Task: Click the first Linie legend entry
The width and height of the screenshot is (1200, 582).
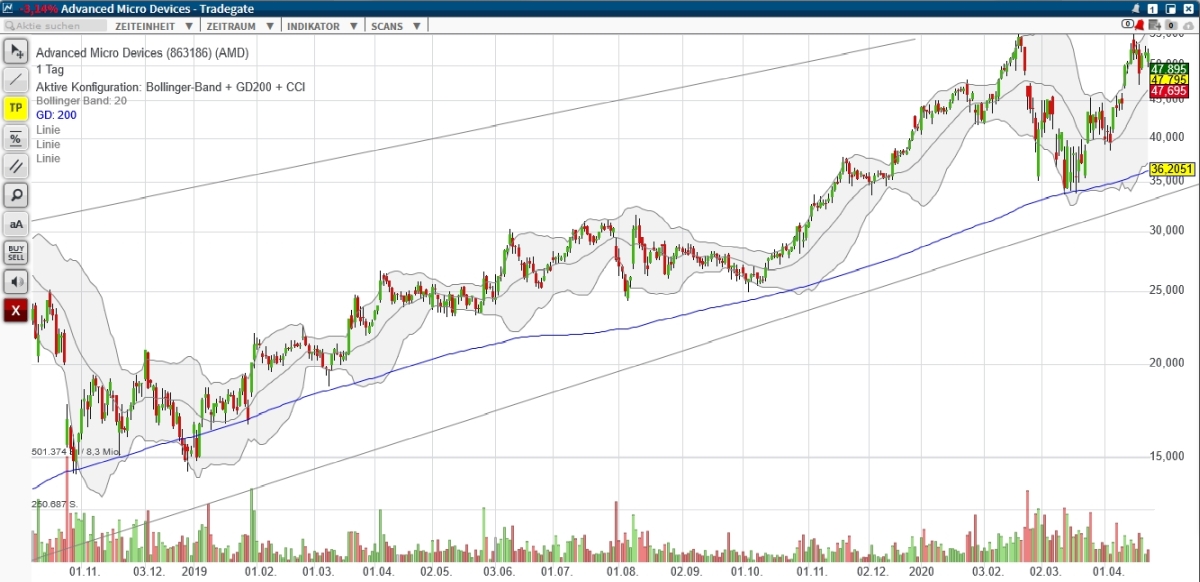Action: tap(48, 130)
